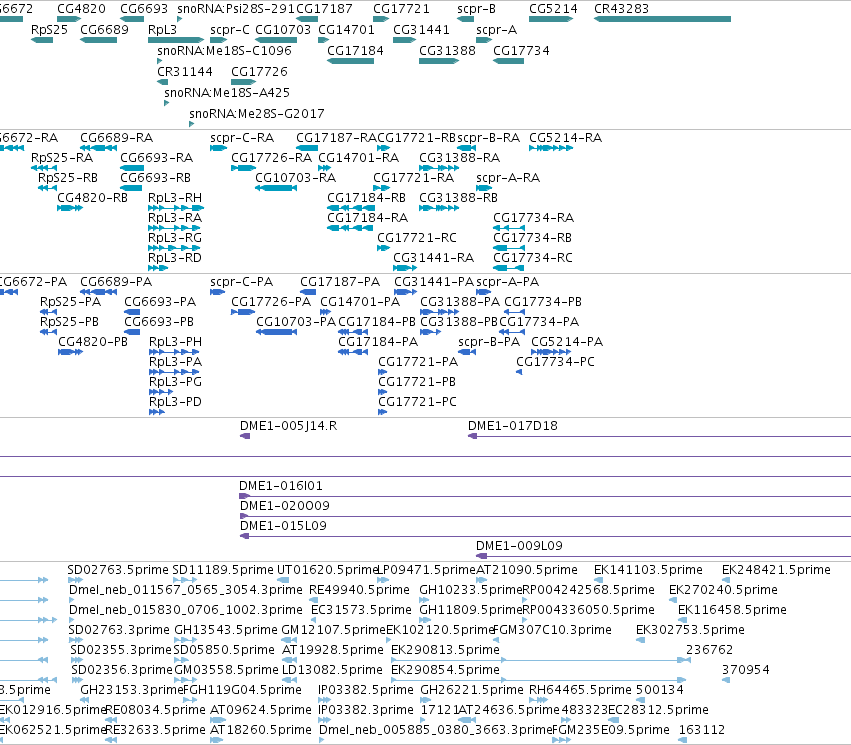This screenshot has width=851, height=745.
Task: Click BAC clone DME1-017D18
Action: click(x=659, y=436)
